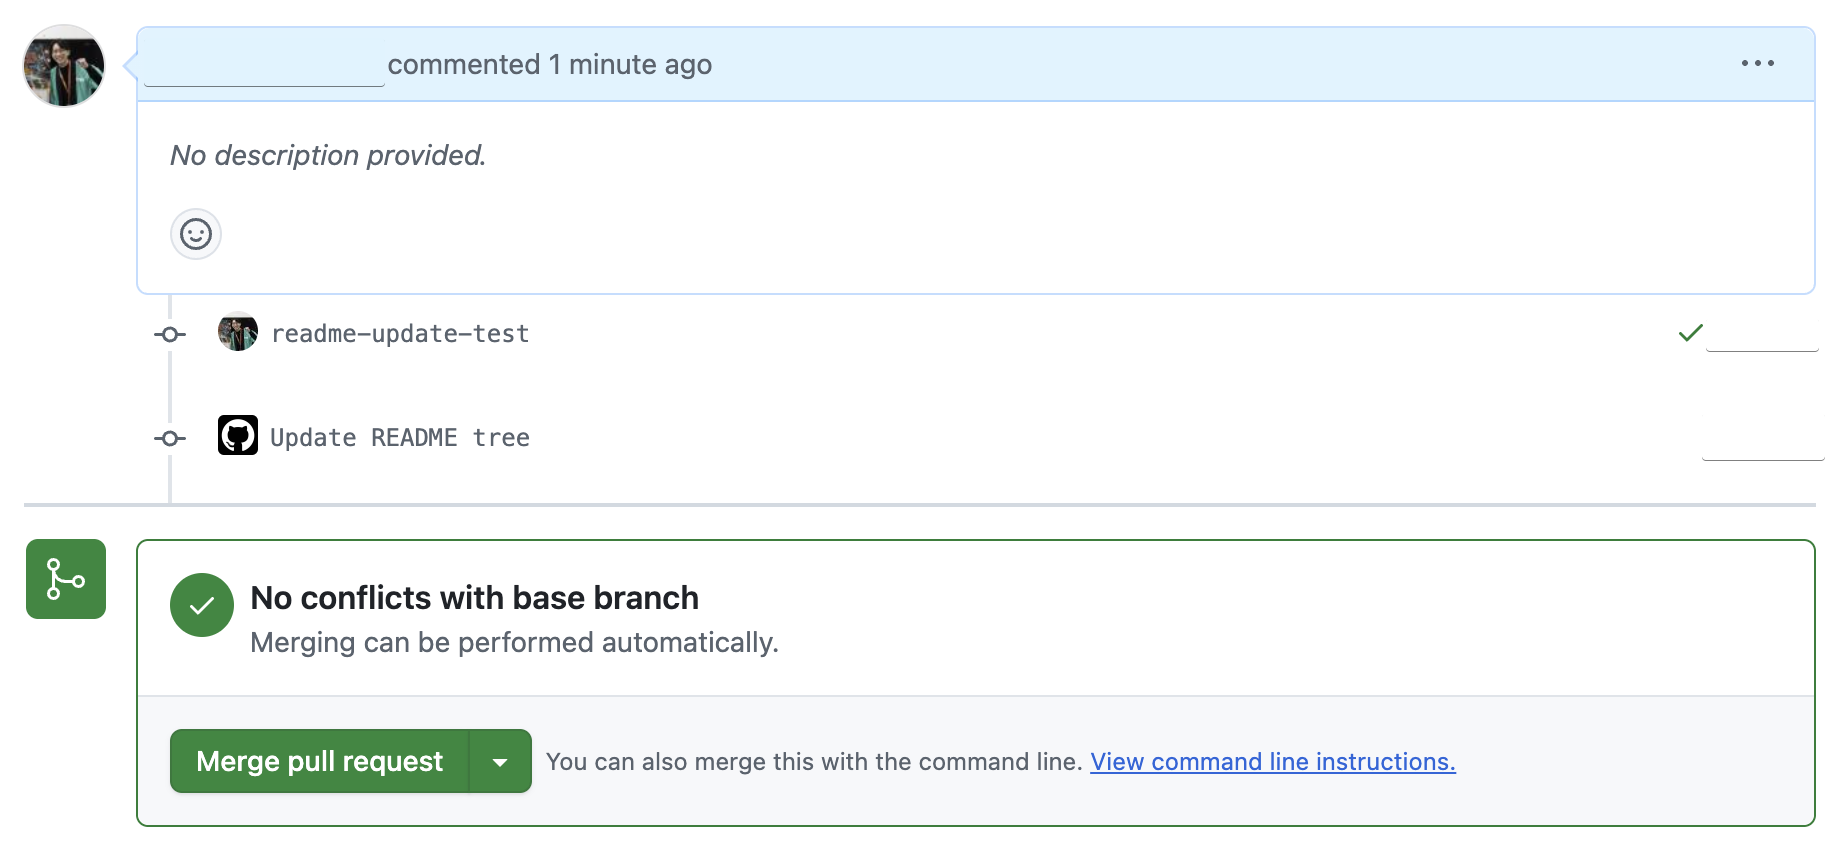Screen dimensions: 1834x846
Task: Click the commit node icon for readme-update-test
Action: click(x=170, y=335)
